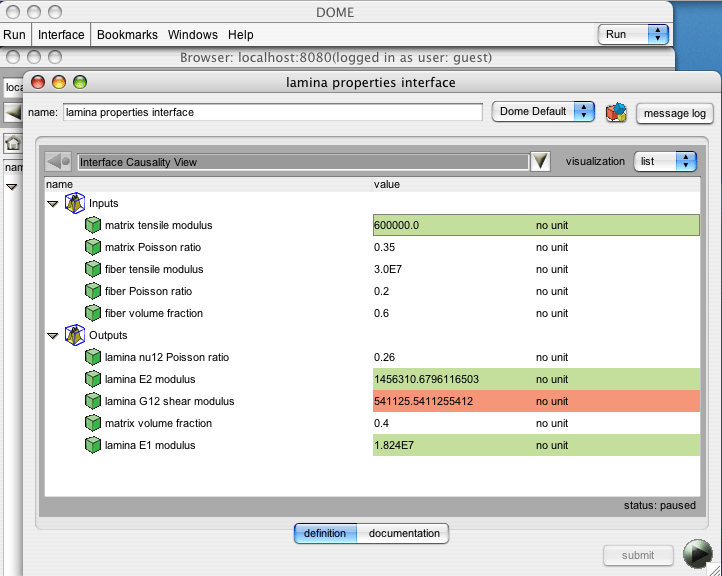722x576 pixels.
Task: Click the lamina nu12 Poisson ratio value 0.26
Action: click(384, 357)
